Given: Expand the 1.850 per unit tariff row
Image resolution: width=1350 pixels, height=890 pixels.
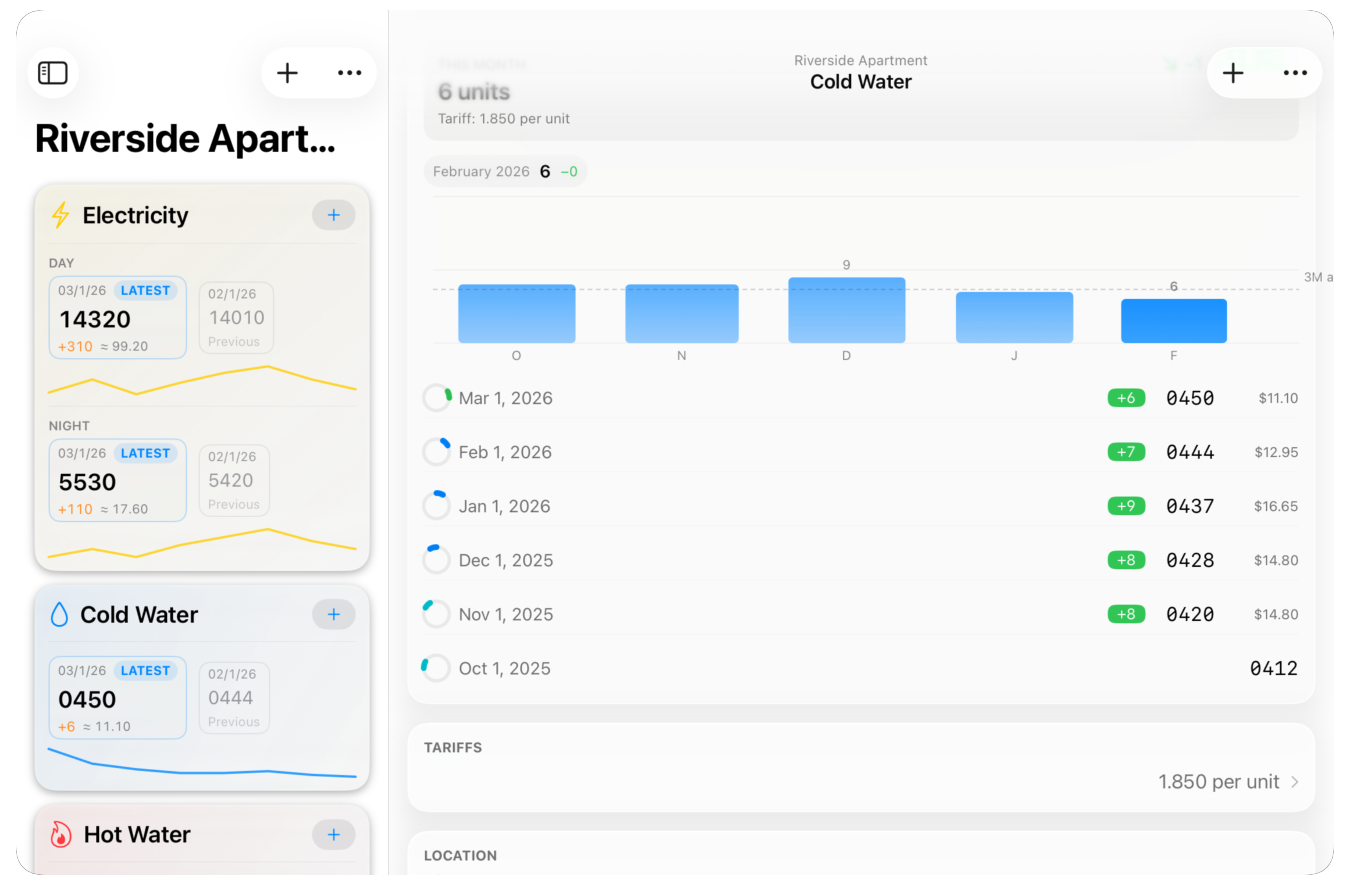Looking at the screenshot, I should pos(1228,782).
